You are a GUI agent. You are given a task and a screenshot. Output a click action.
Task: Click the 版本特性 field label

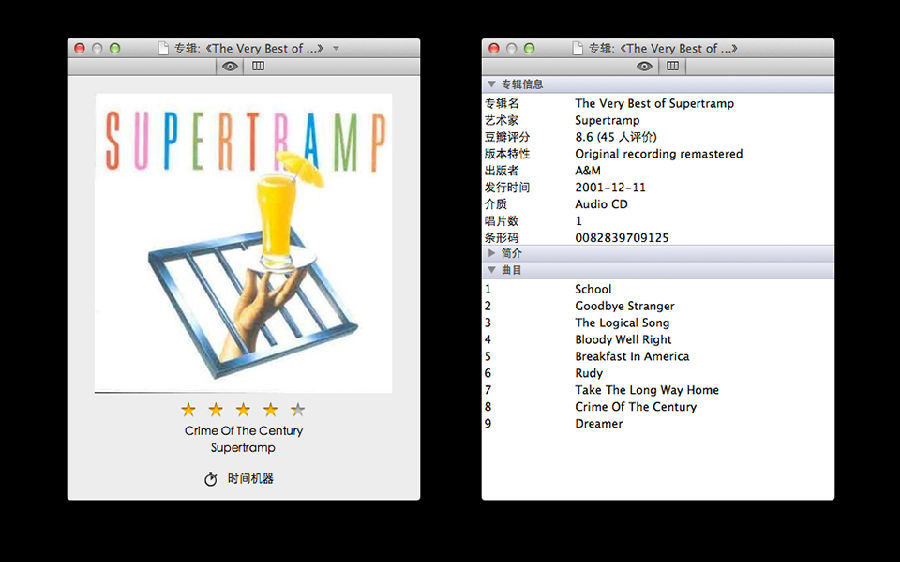(507, 154)
